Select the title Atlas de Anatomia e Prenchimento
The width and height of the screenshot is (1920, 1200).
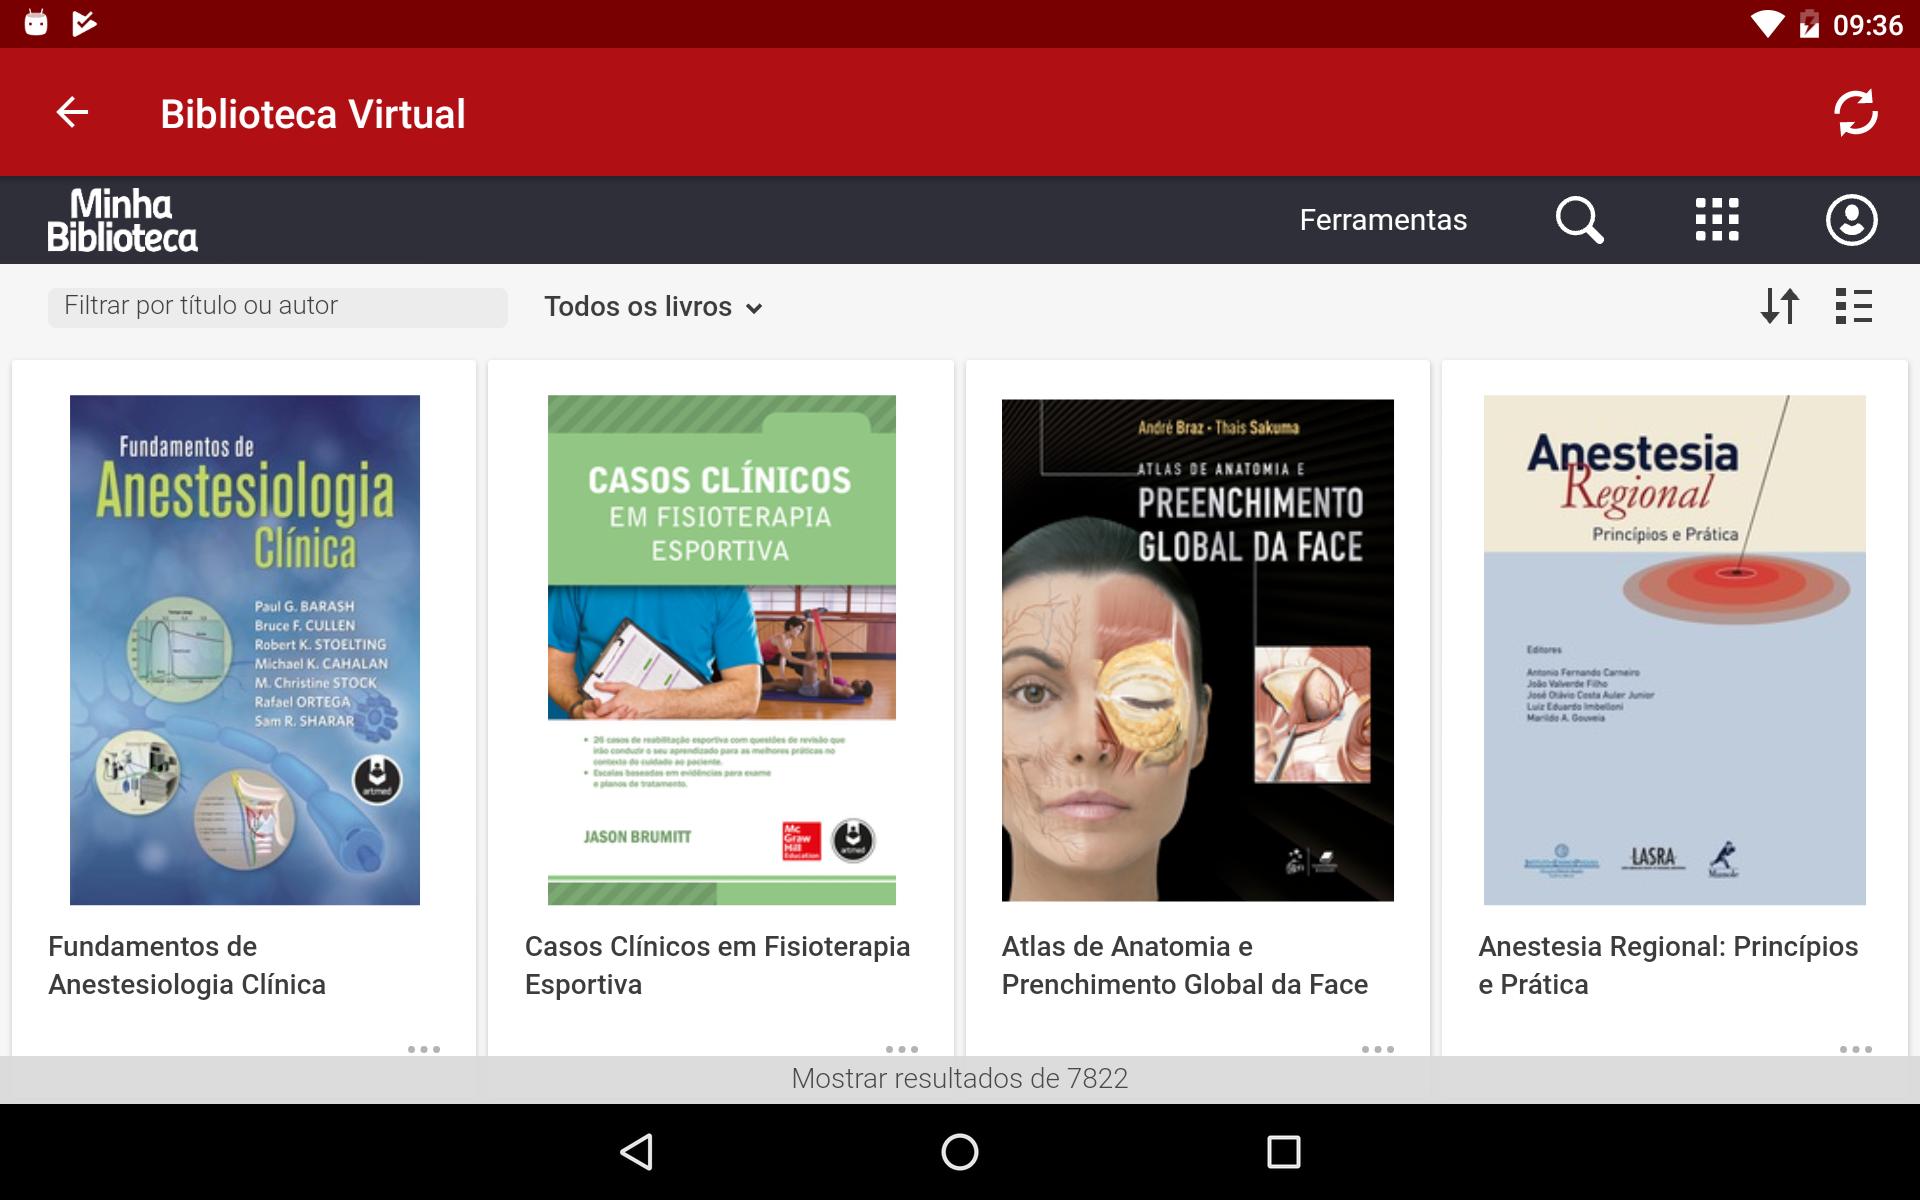(1185, 965)
